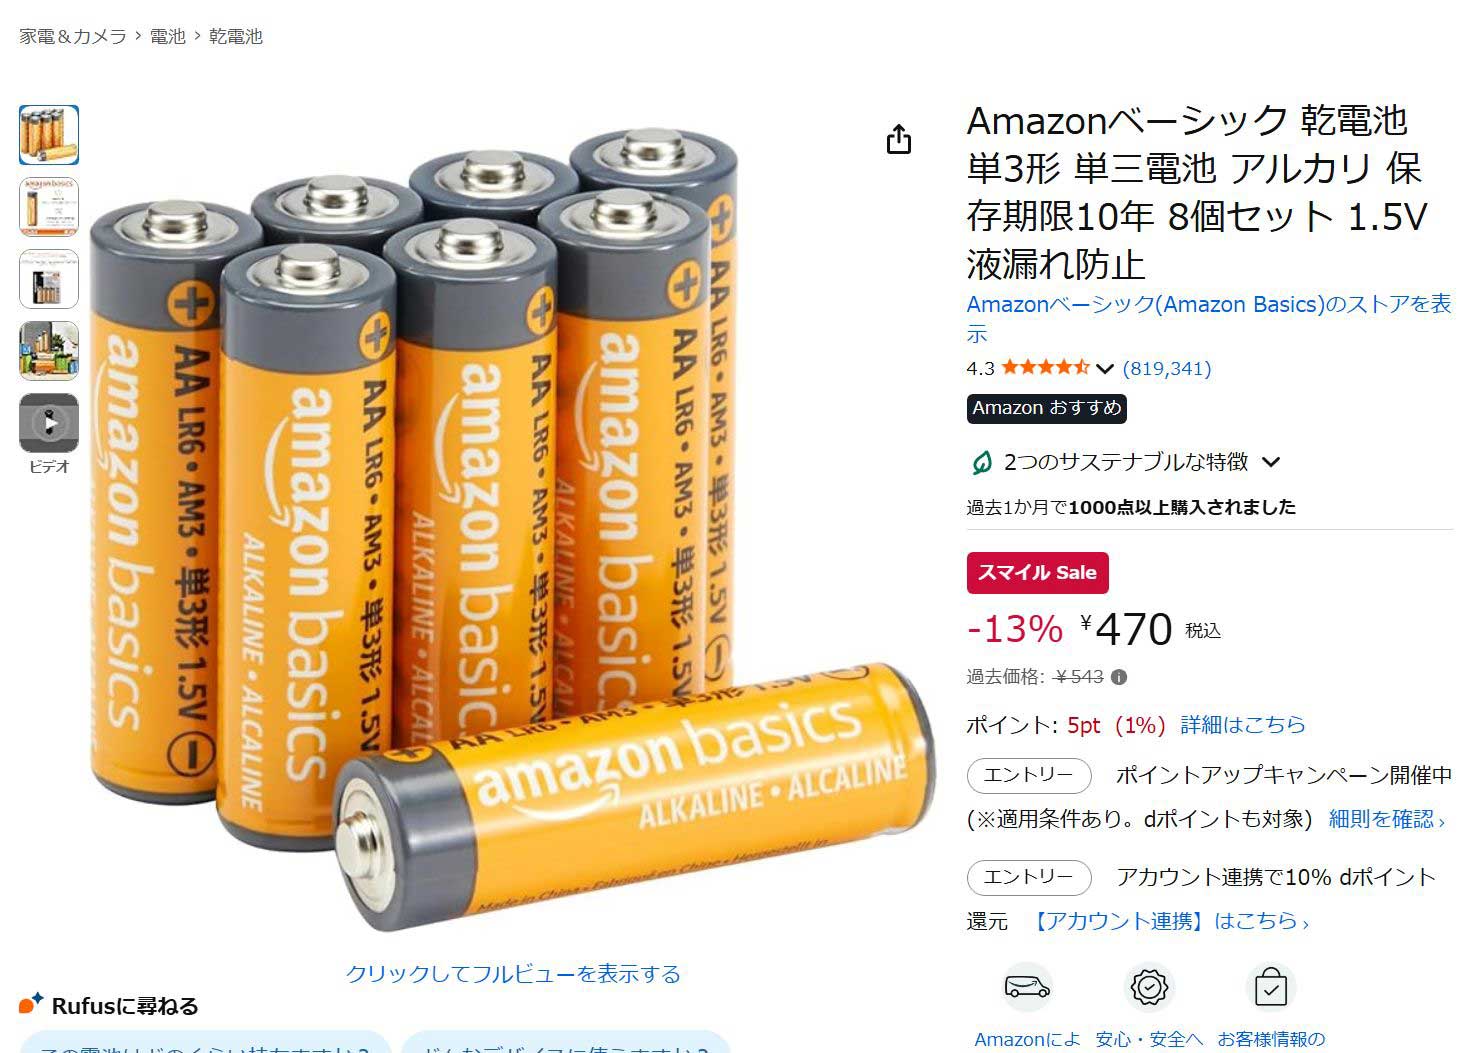Viewport: 1473px width, 1053px height.
Task: Expand the sustainable features chevron
Action: (1271, 462)
